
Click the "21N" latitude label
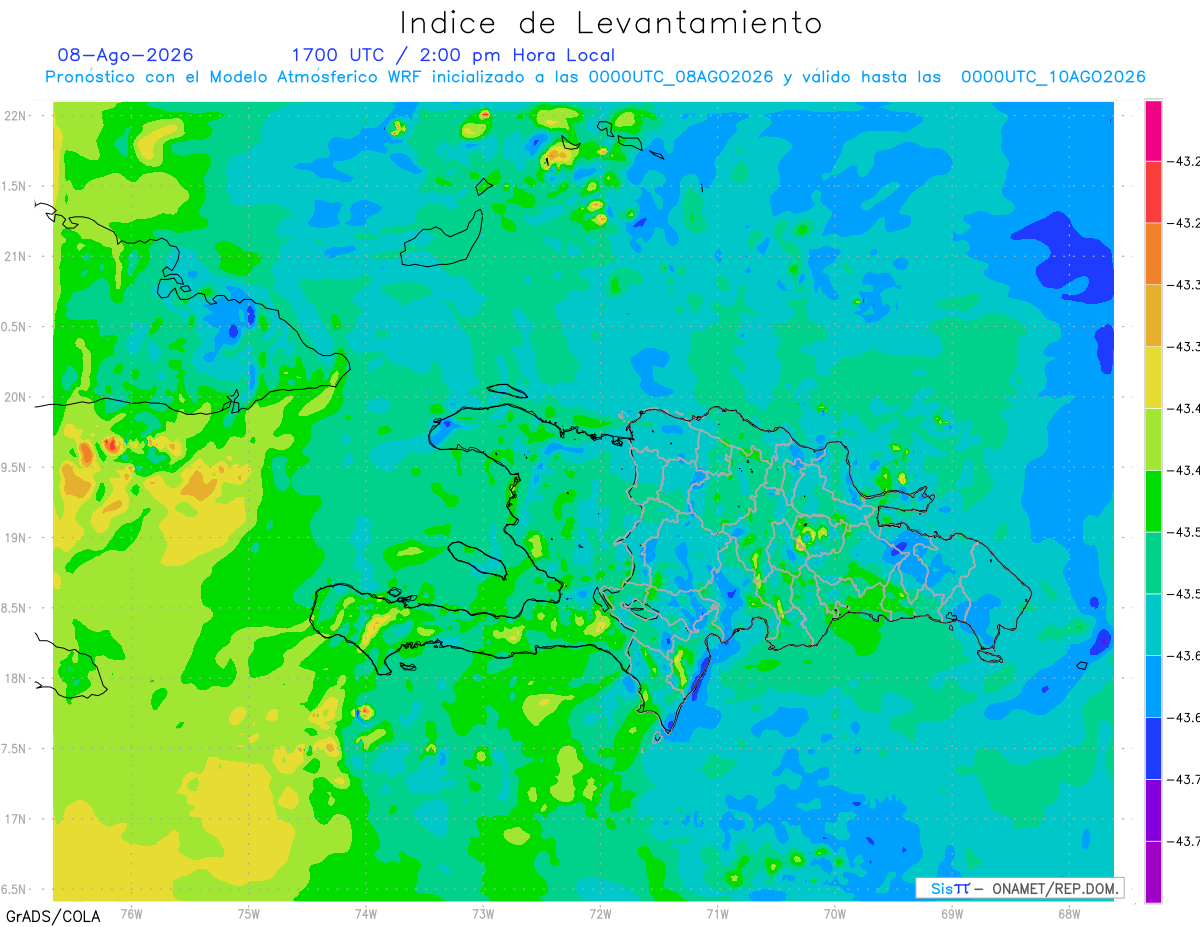(16, 256)
